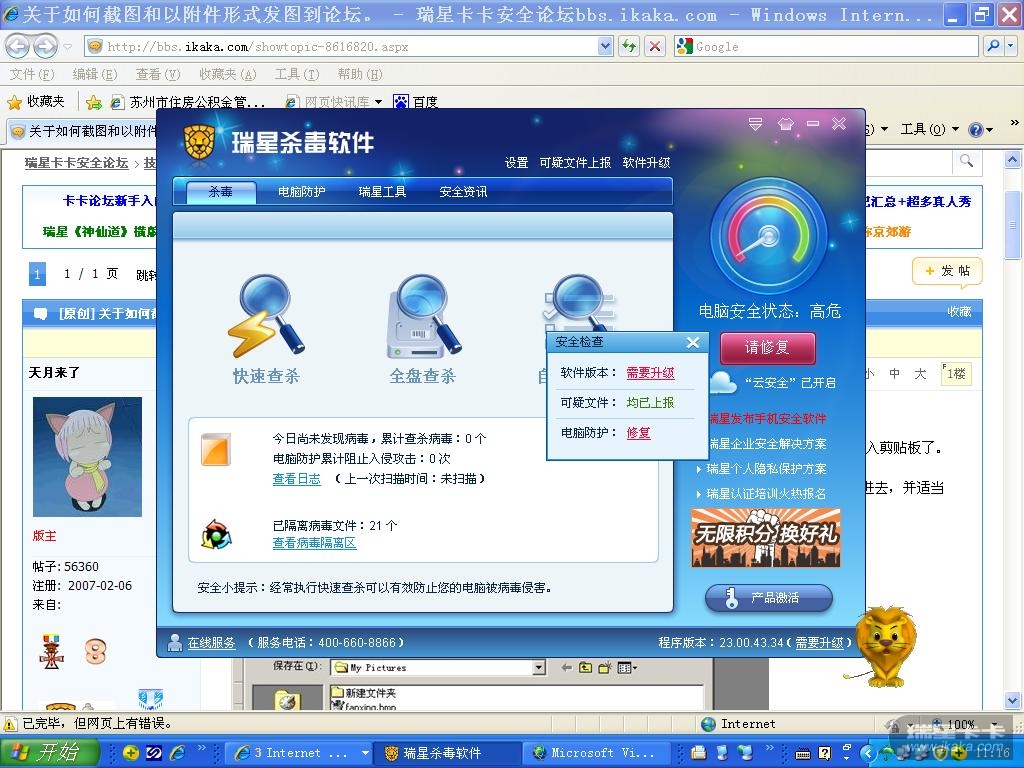Open the 百度 favorites bar shortcut
Image resolution: width=1024 pixels, height=768 pixels.
415,102
